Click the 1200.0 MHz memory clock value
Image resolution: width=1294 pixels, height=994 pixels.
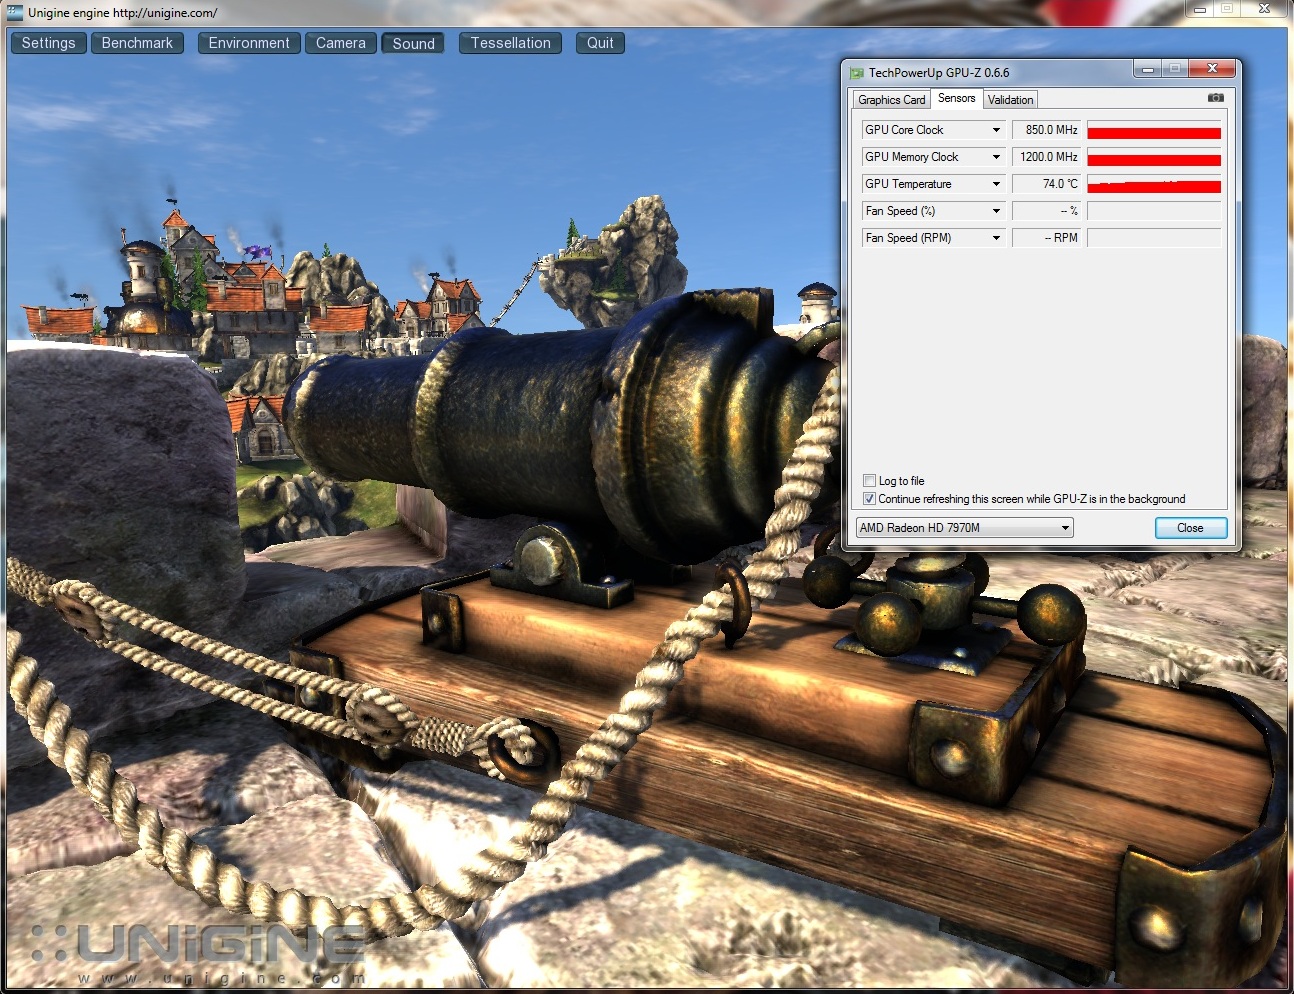1047,157
